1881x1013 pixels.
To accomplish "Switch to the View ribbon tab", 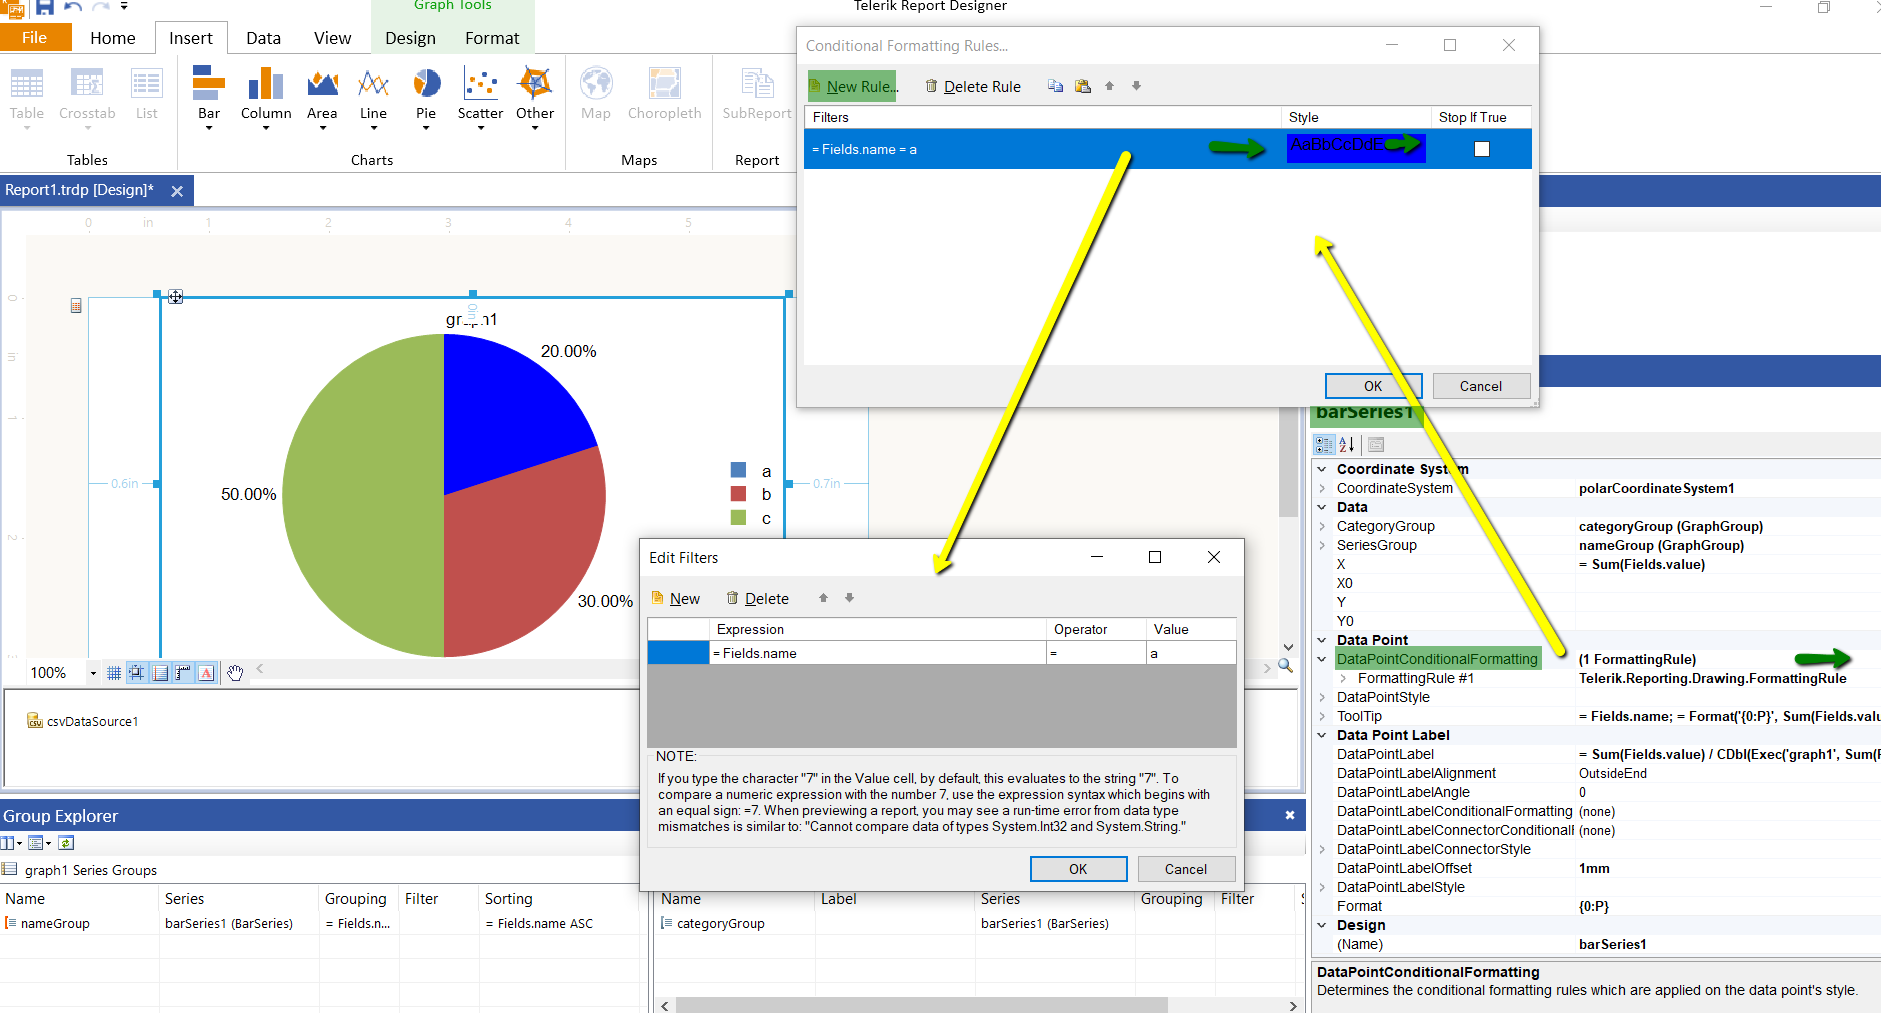I will pyautogui.click(x=333, y=38).
